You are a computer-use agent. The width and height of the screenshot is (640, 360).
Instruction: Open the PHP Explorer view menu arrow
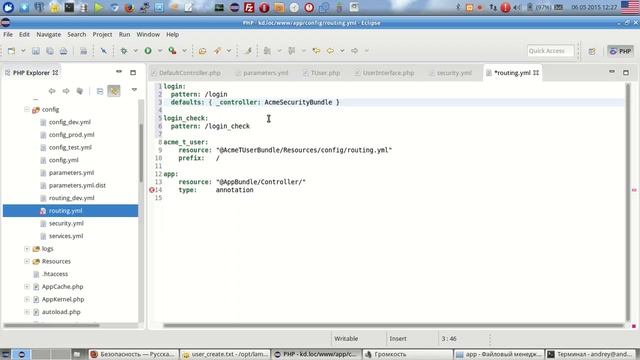pyautogui.click(x=134, y=90)
